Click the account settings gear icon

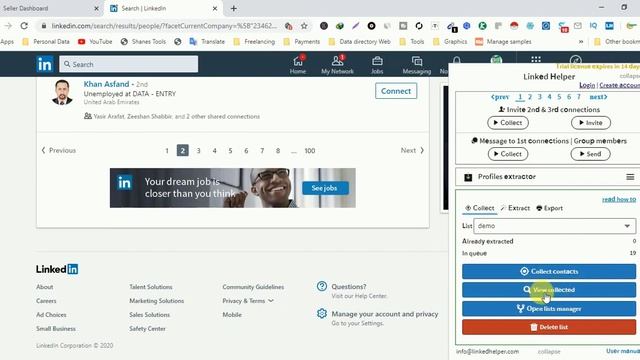322,313
